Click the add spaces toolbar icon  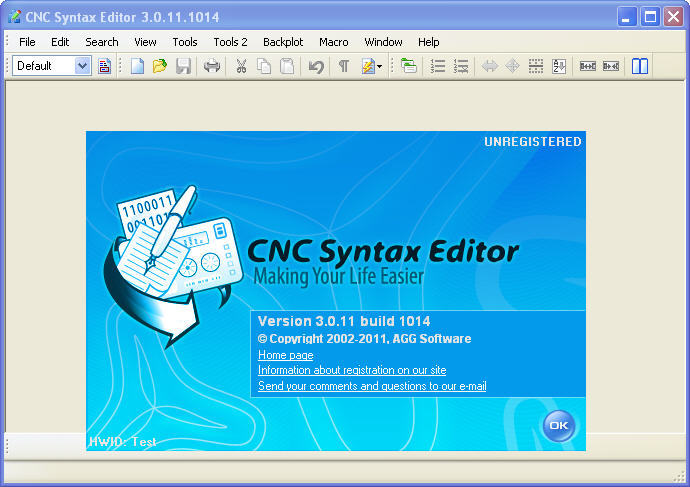[587, 66]
